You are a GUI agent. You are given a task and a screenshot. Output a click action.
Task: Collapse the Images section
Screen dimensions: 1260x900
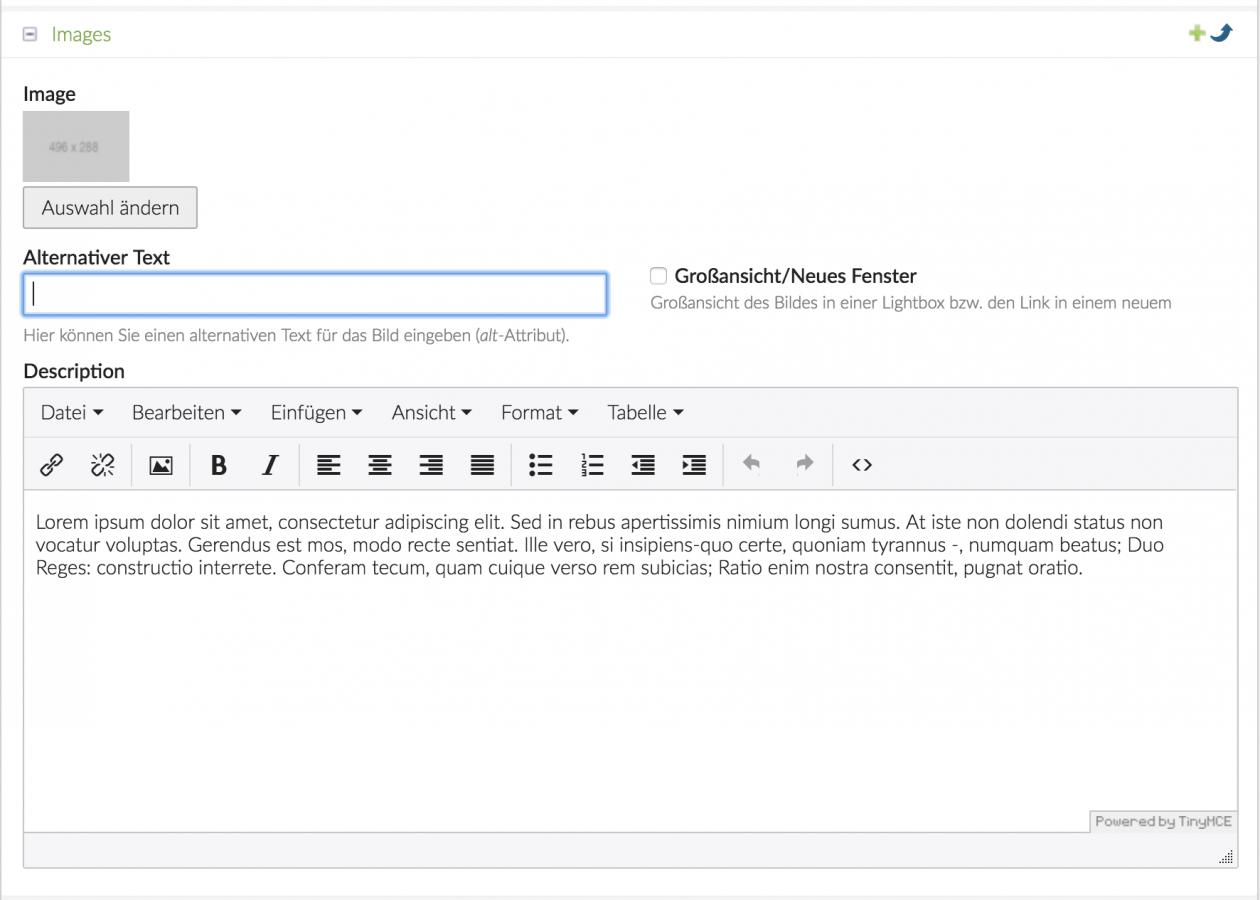(x=30, y=34)
